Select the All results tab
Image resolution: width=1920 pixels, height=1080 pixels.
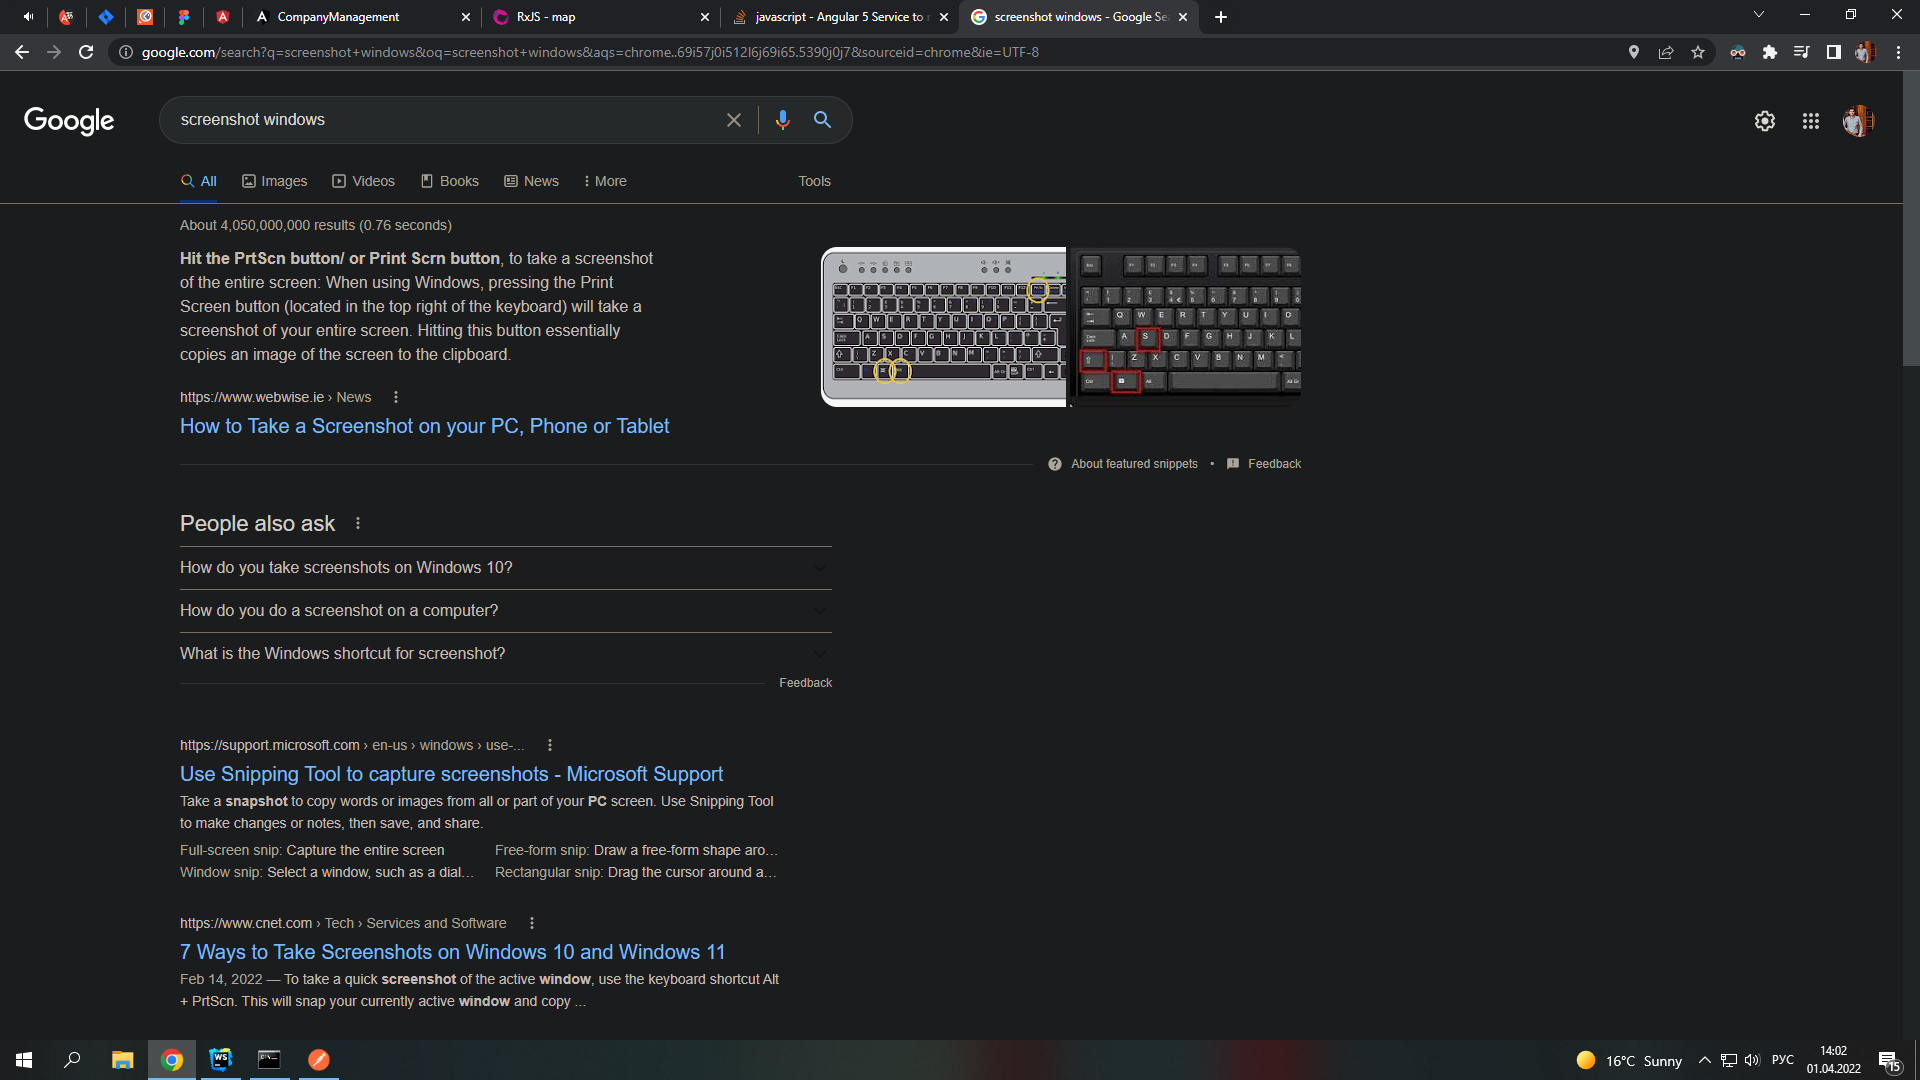click(x=199, y=181)
